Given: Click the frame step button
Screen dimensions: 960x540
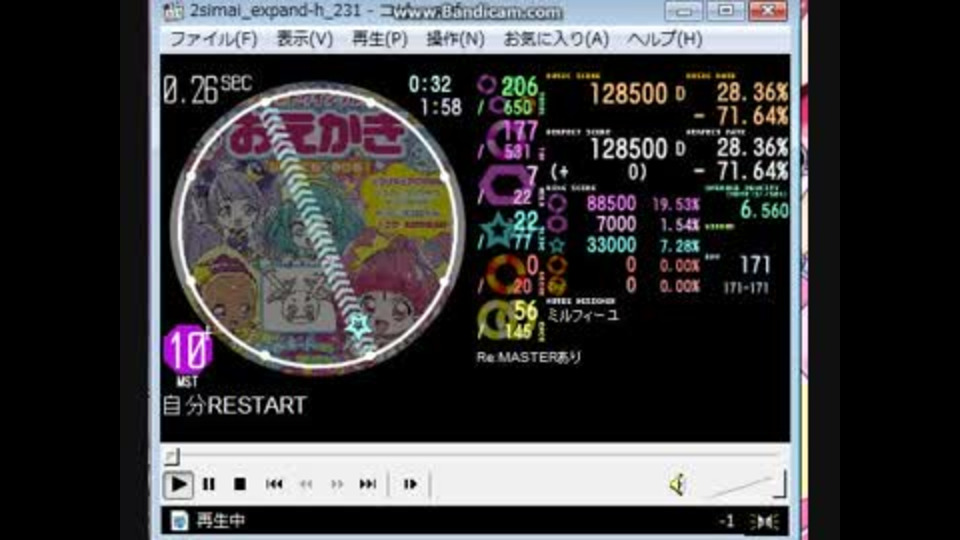Looking at the screenshot, I should pyautogui.click(x=410, y=484).
